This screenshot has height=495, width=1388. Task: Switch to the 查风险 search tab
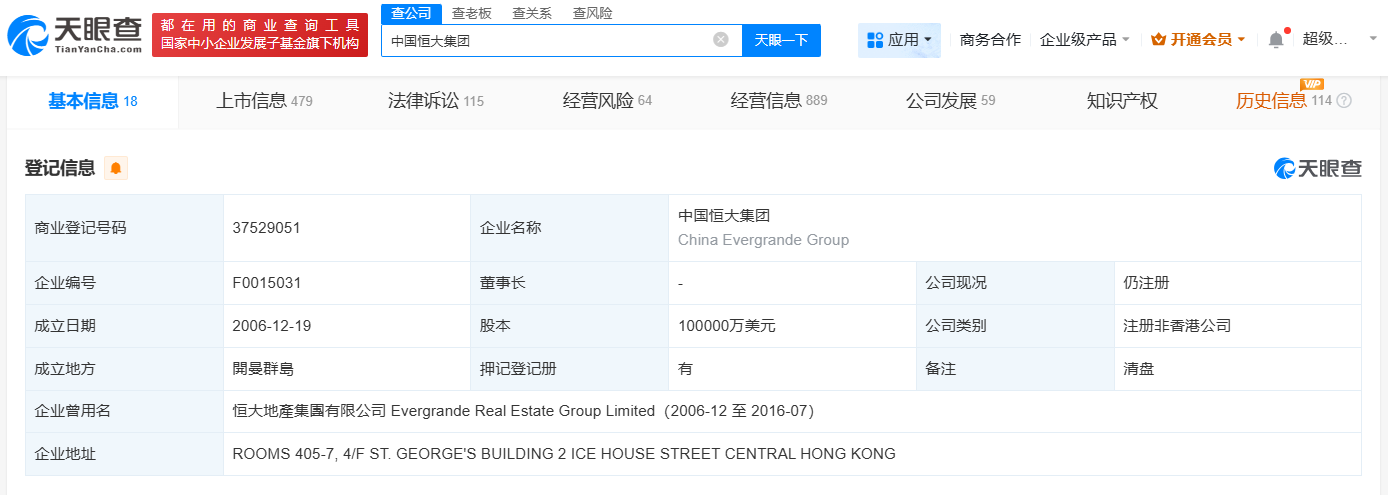click(592, 13)
